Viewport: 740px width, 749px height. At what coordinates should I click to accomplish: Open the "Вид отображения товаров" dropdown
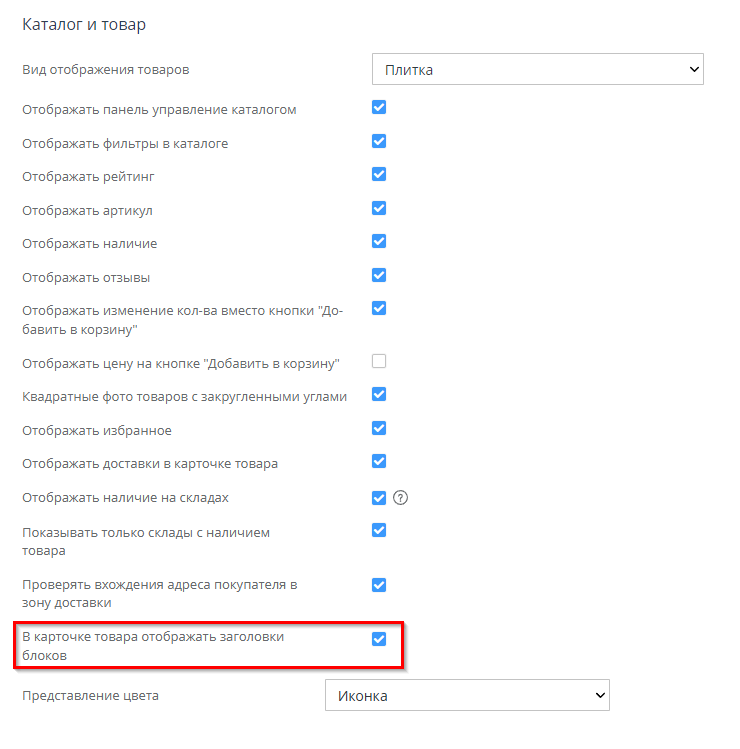[x=538, y=69]
